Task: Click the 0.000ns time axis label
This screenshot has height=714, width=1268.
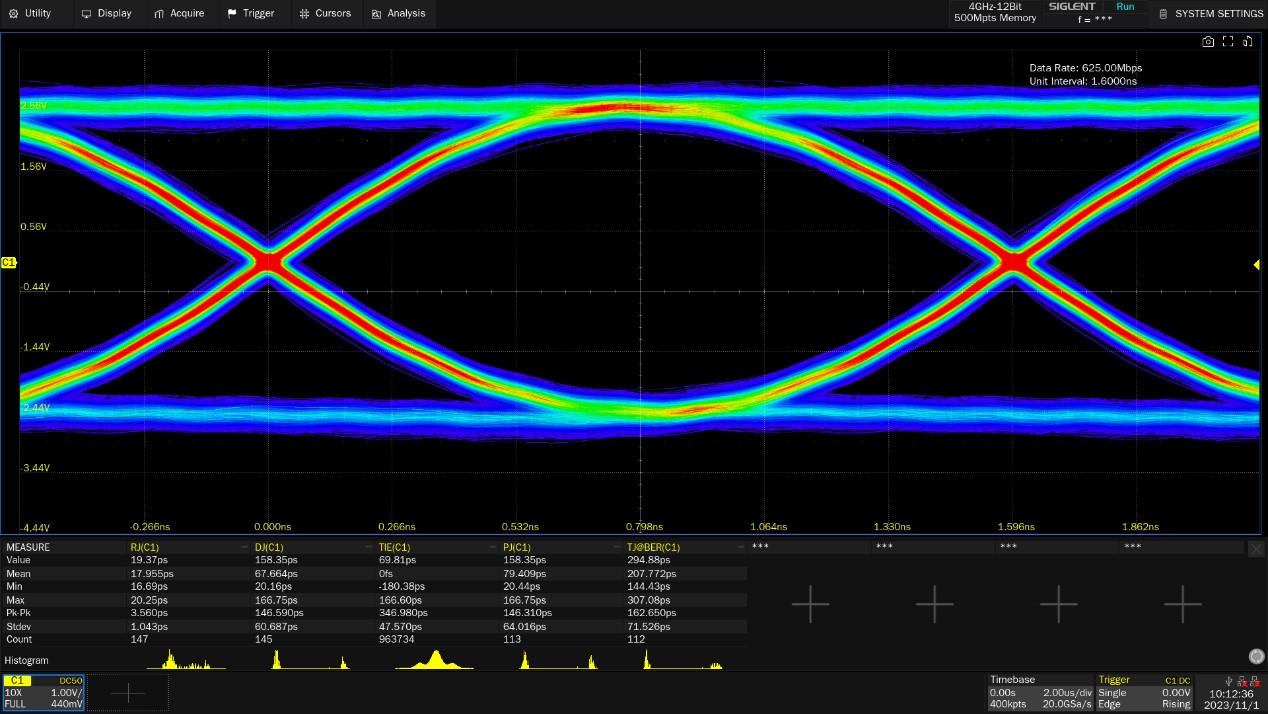Action: [272, 526]
